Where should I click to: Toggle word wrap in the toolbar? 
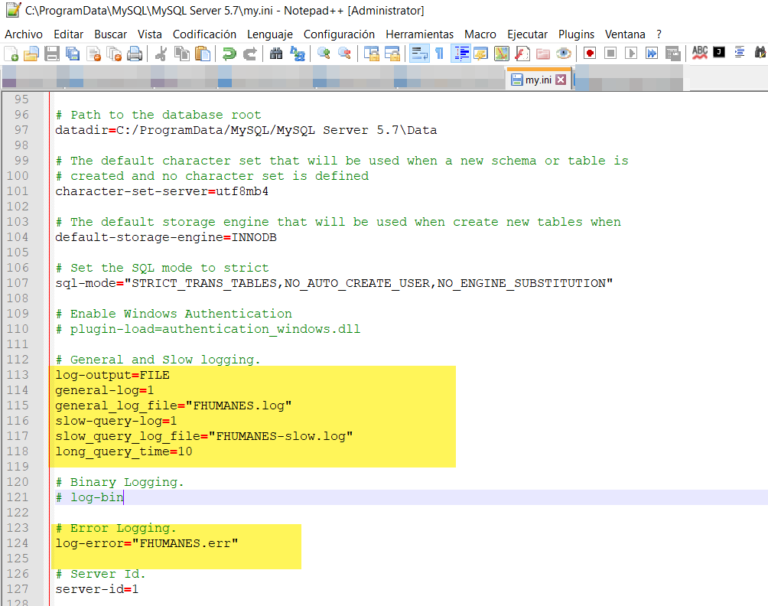pyautogui.click(x=419, y=54)
